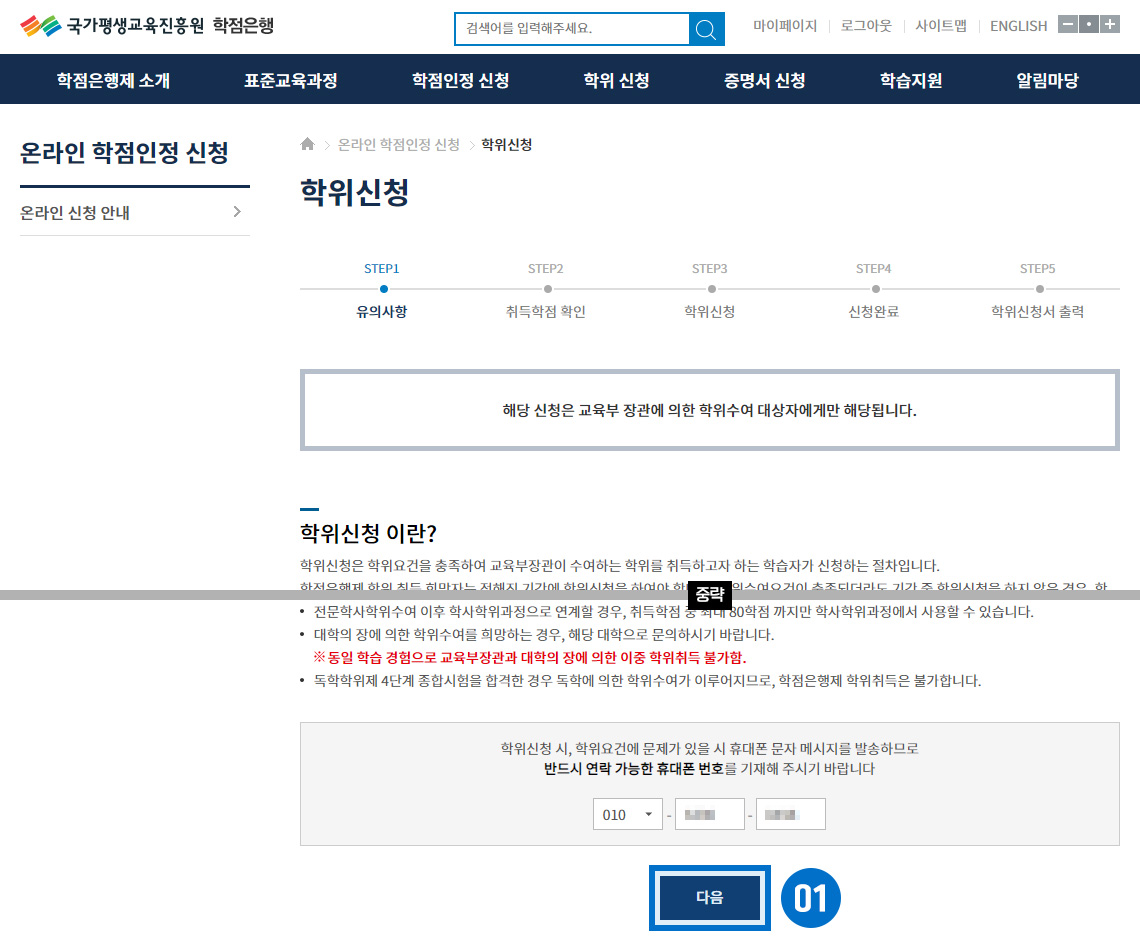Viewport: 1140px width, 950px height.
Task: Open the 학위 신청 menu
Action: pos(617,81)
